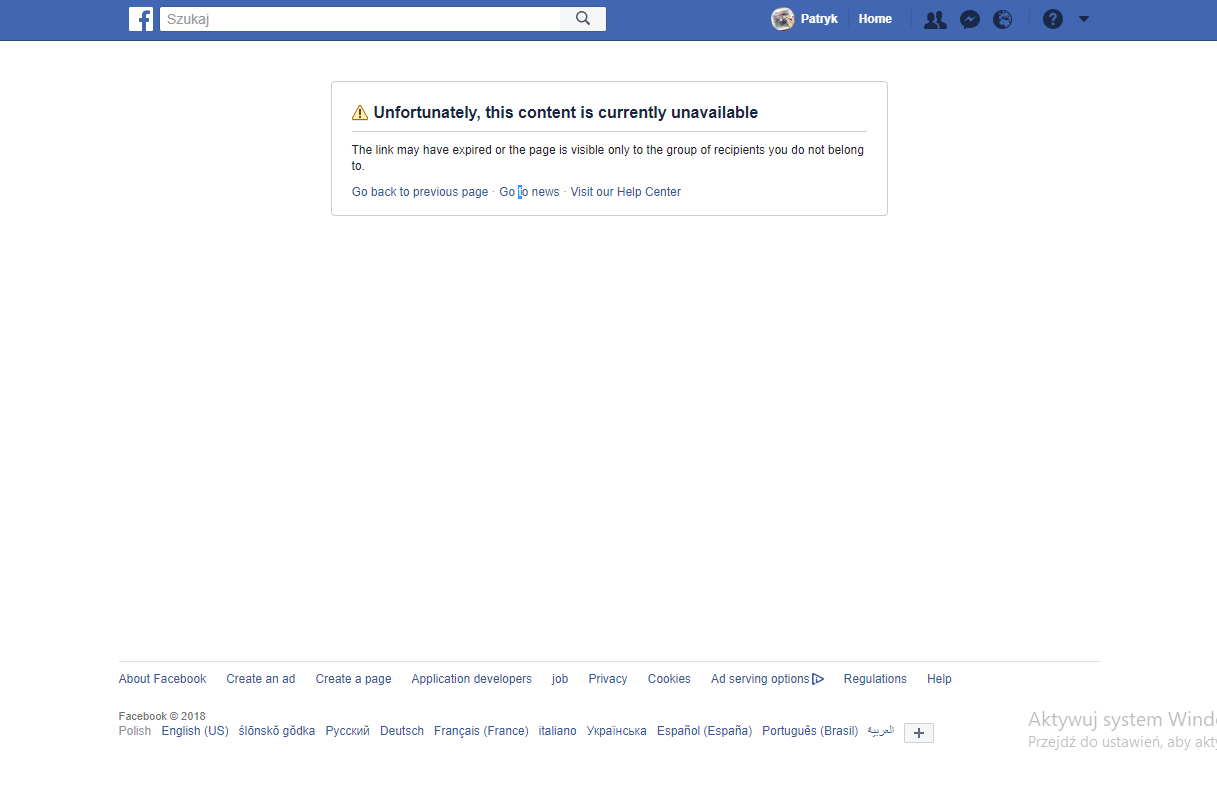Open the Cookies footer link
This screenshot has width=1217, height=792.
(669, 679)
